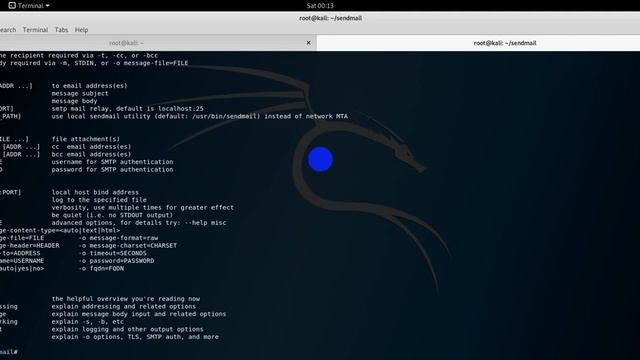Click the shell prompt at the bottom
640x360 pixels.
[x=9, y=352]
